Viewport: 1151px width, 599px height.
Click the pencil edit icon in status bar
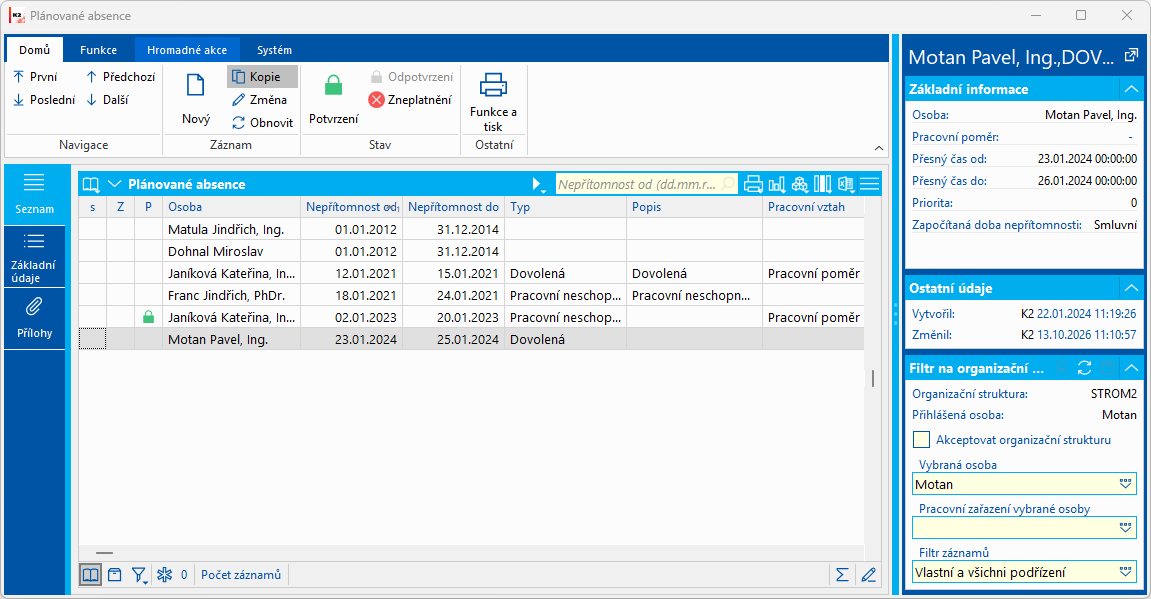tap(868, 575)
